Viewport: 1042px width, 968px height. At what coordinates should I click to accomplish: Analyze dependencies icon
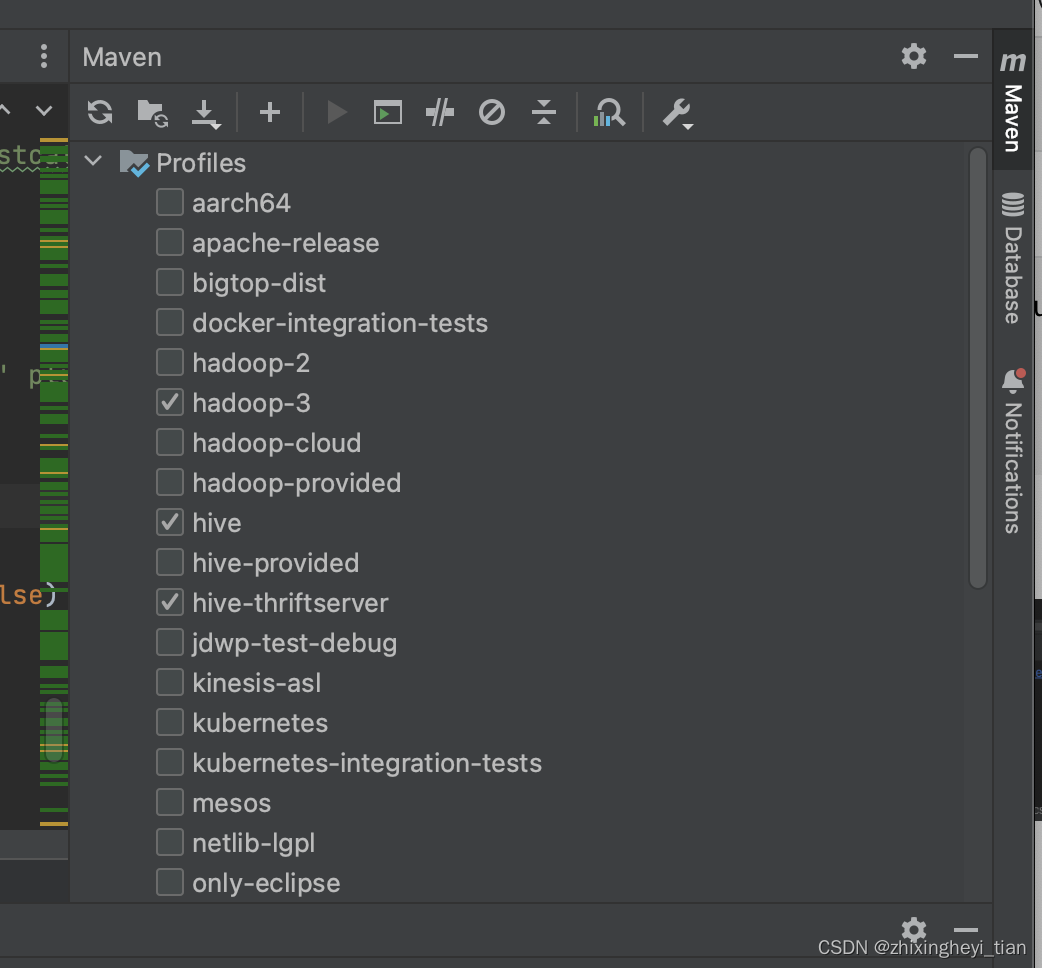(x=609, y=112)
